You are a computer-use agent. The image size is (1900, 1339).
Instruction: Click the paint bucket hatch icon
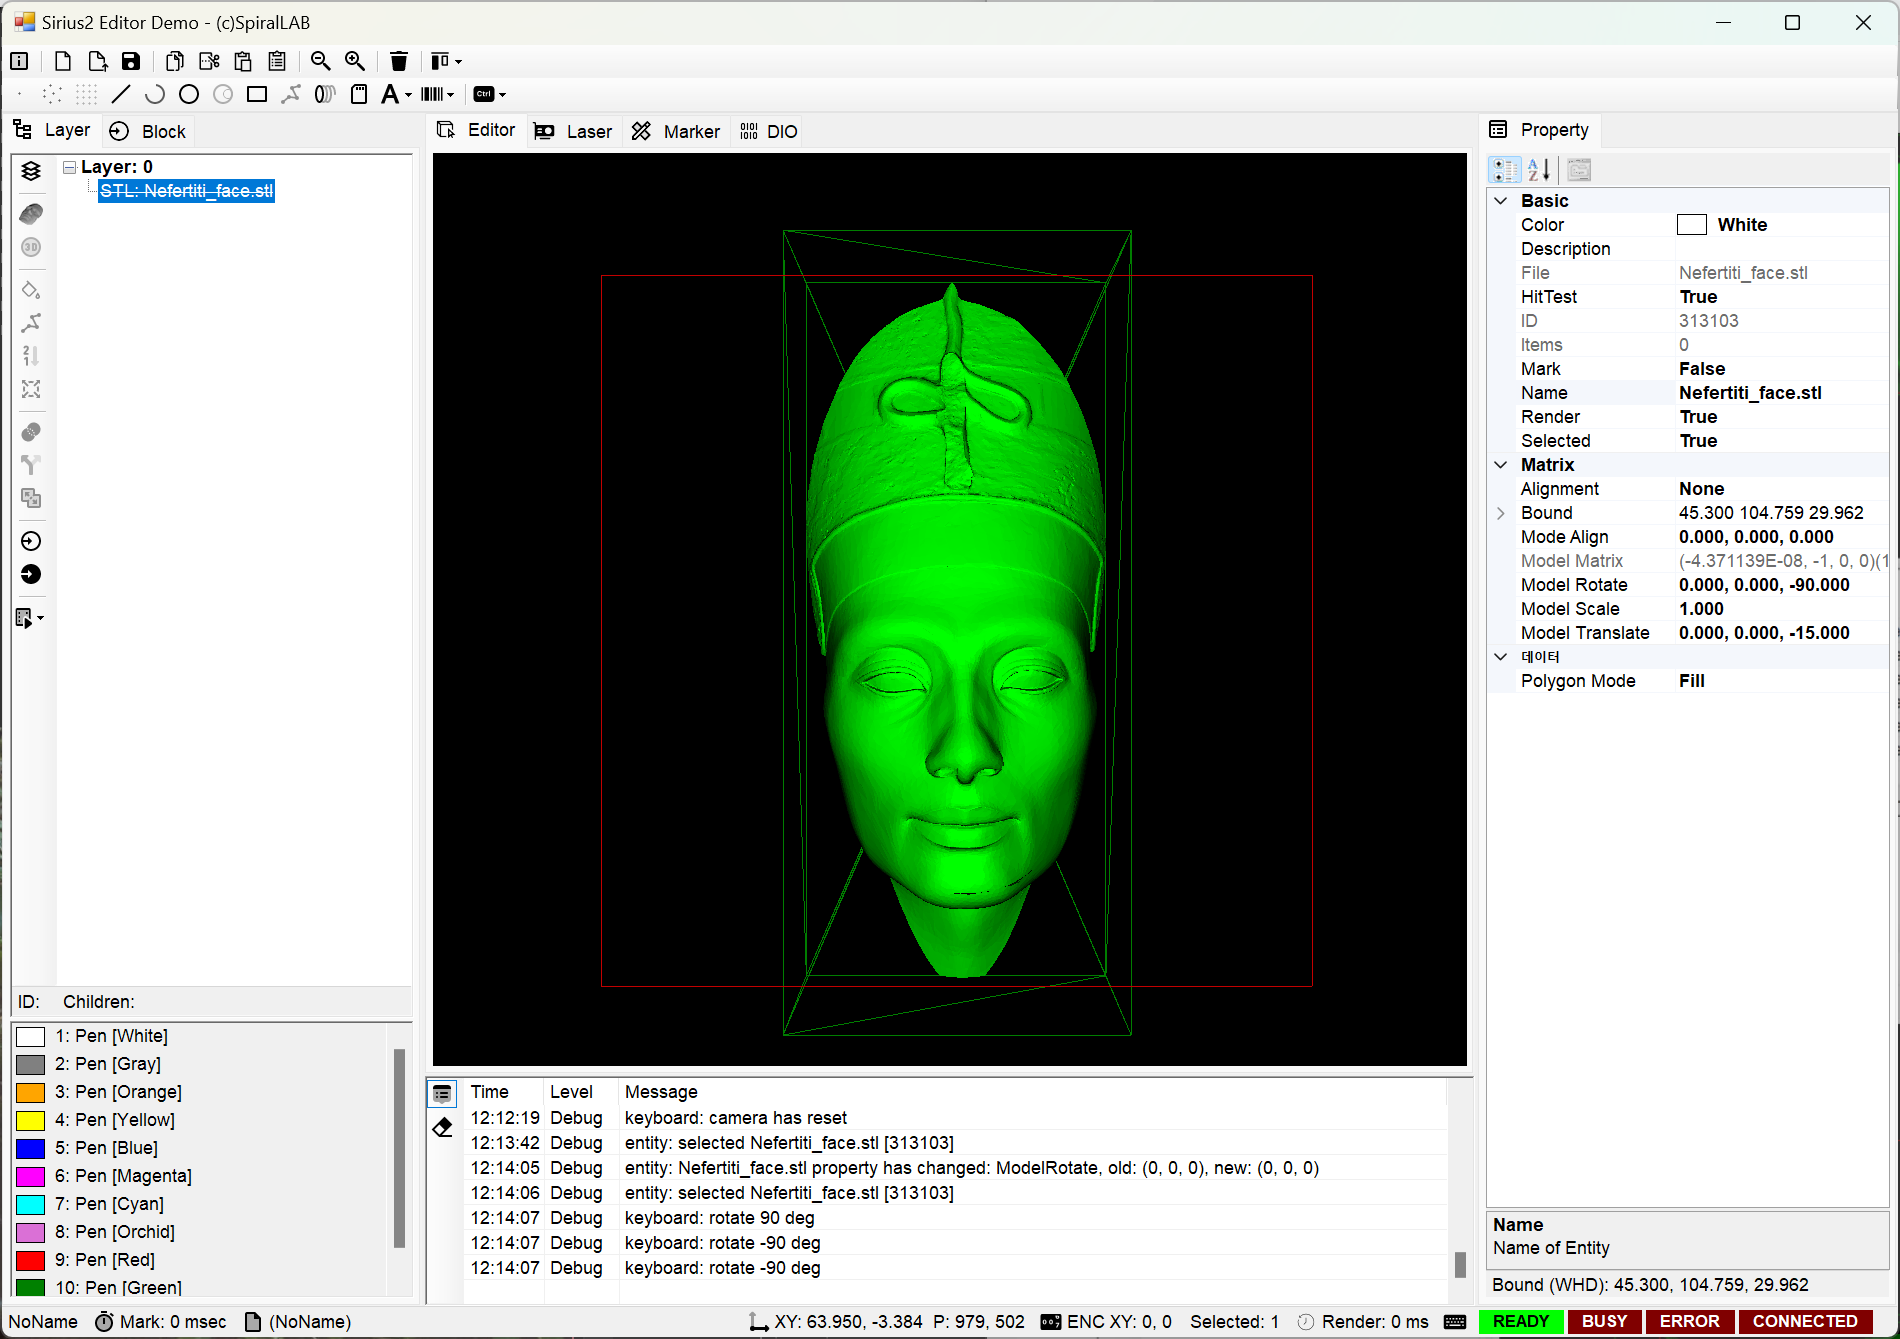31,290
